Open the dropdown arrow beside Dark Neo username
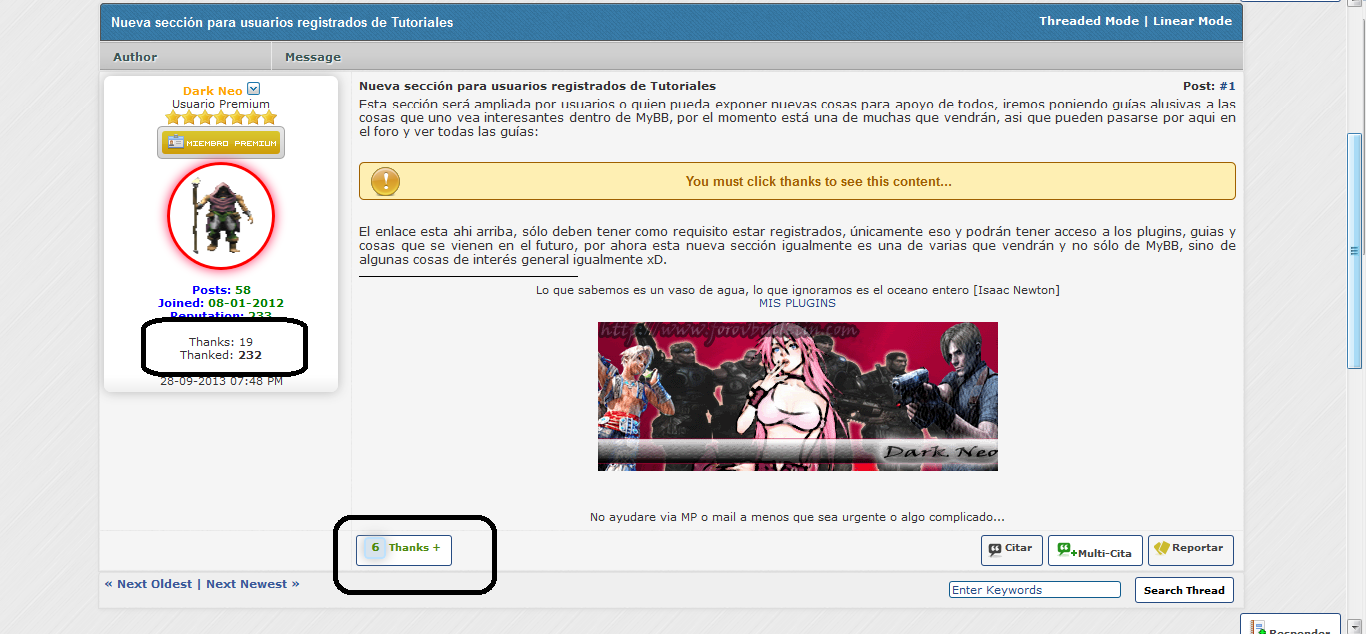1366x634 pixels. 253,90
